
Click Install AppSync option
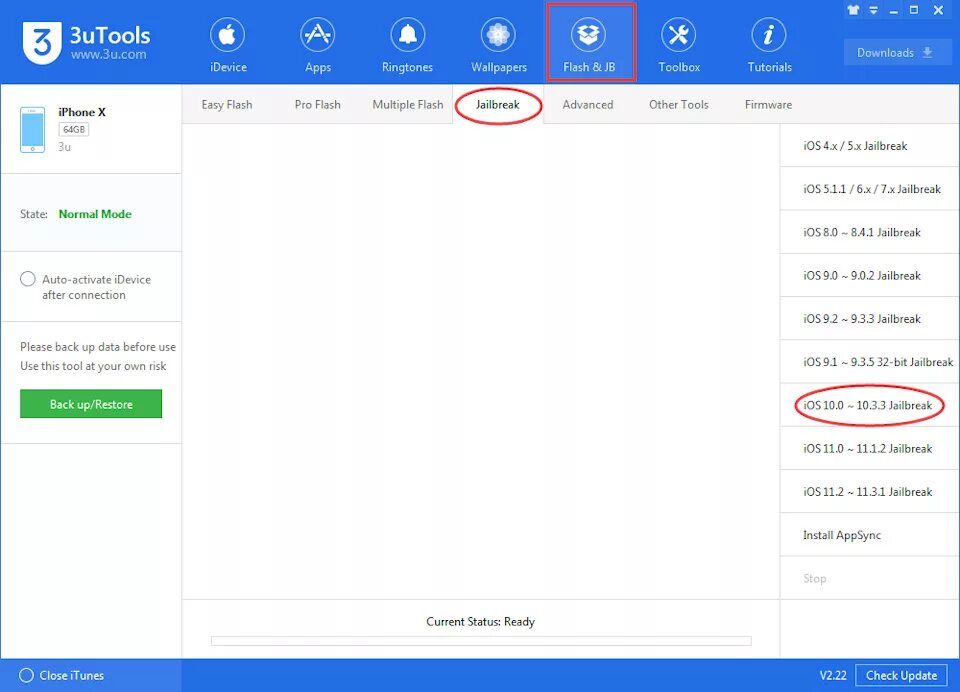click(x=869, y=535)
